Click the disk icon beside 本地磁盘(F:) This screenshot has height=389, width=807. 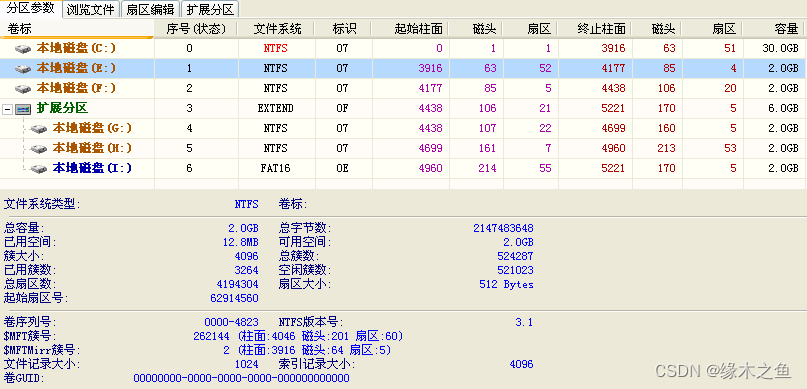pos(23,89)
